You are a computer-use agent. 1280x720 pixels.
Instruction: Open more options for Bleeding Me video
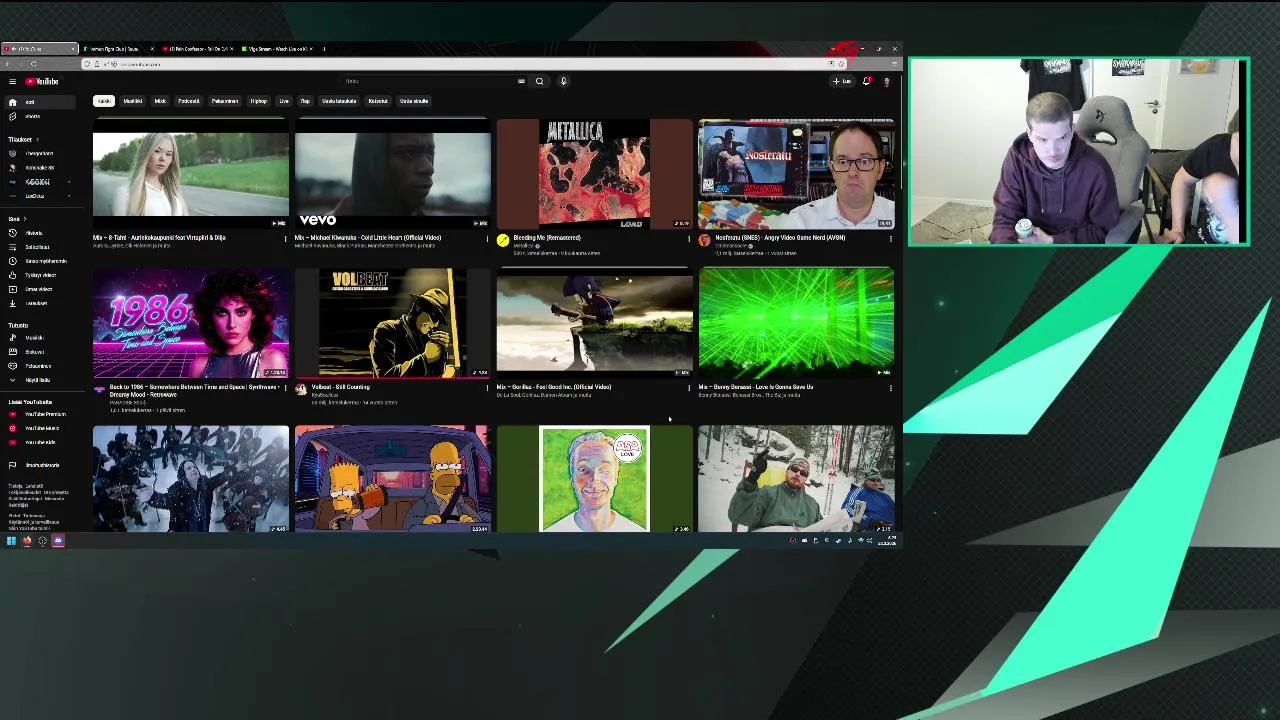pos(689,239)
